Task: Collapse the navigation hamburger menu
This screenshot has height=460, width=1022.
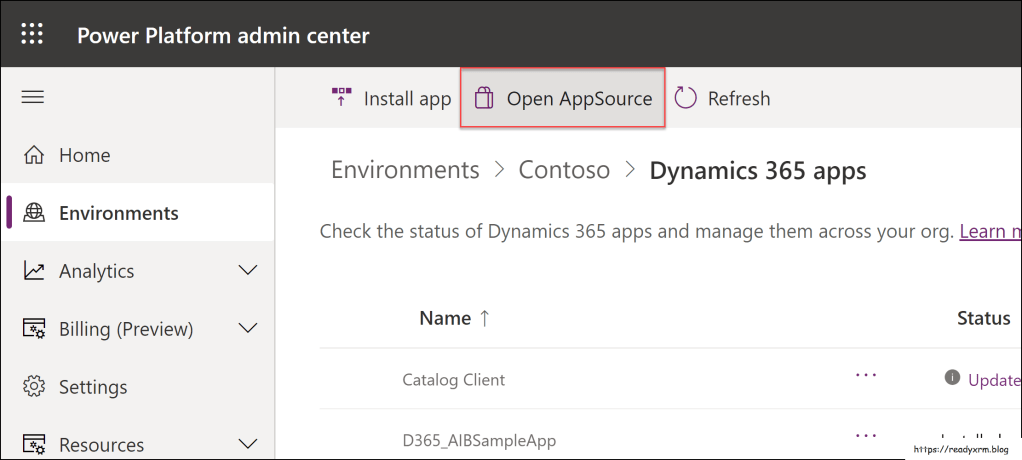Action: [33, 97]
